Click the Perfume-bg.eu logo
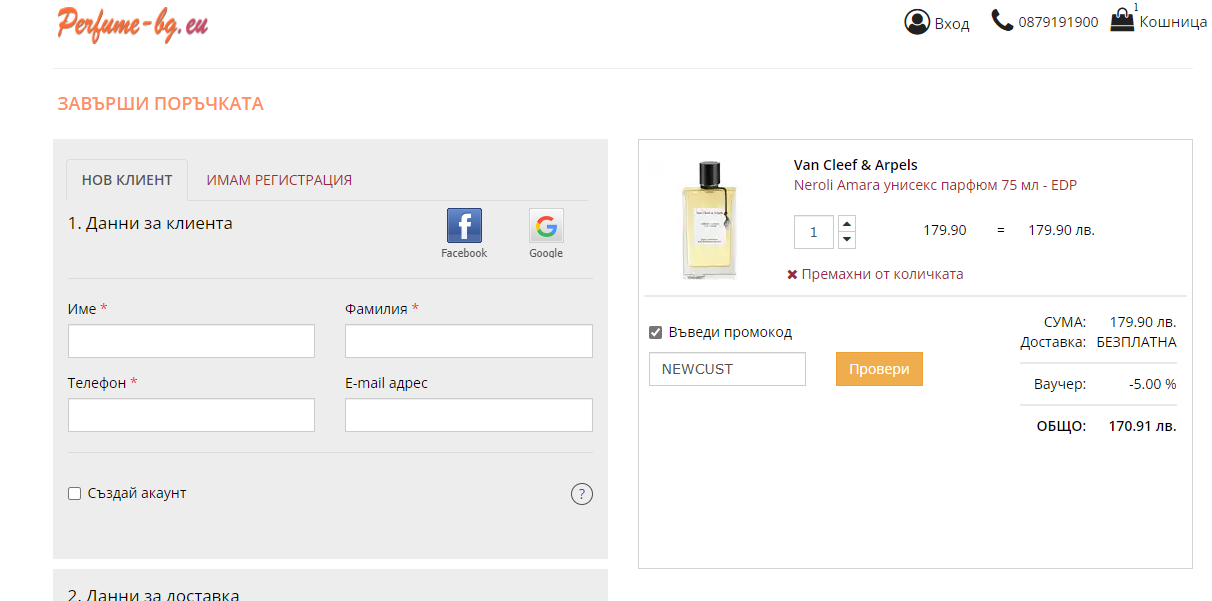The image size is (1212, 601). click(132, 24)
